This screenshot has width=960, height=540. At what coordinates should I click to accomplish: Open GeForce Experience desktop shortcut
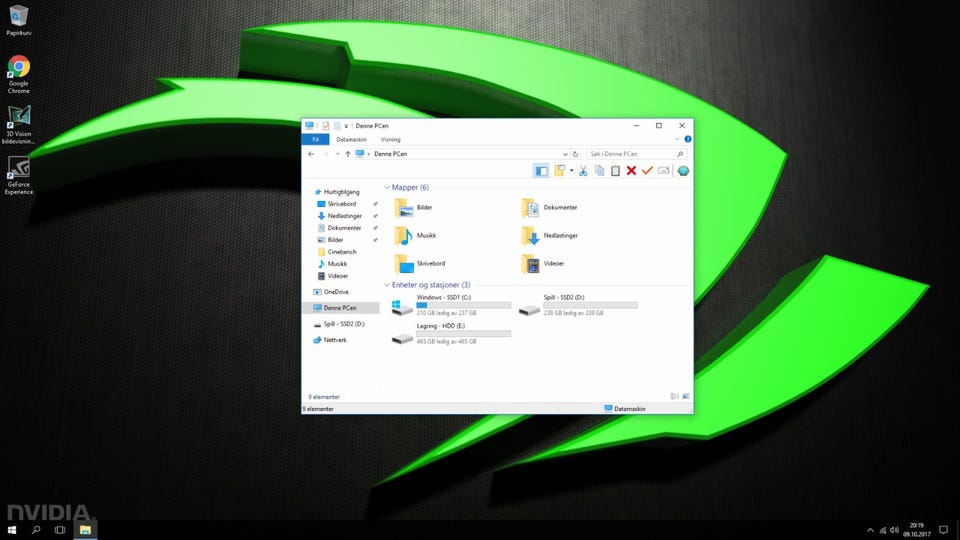[18, 176]
